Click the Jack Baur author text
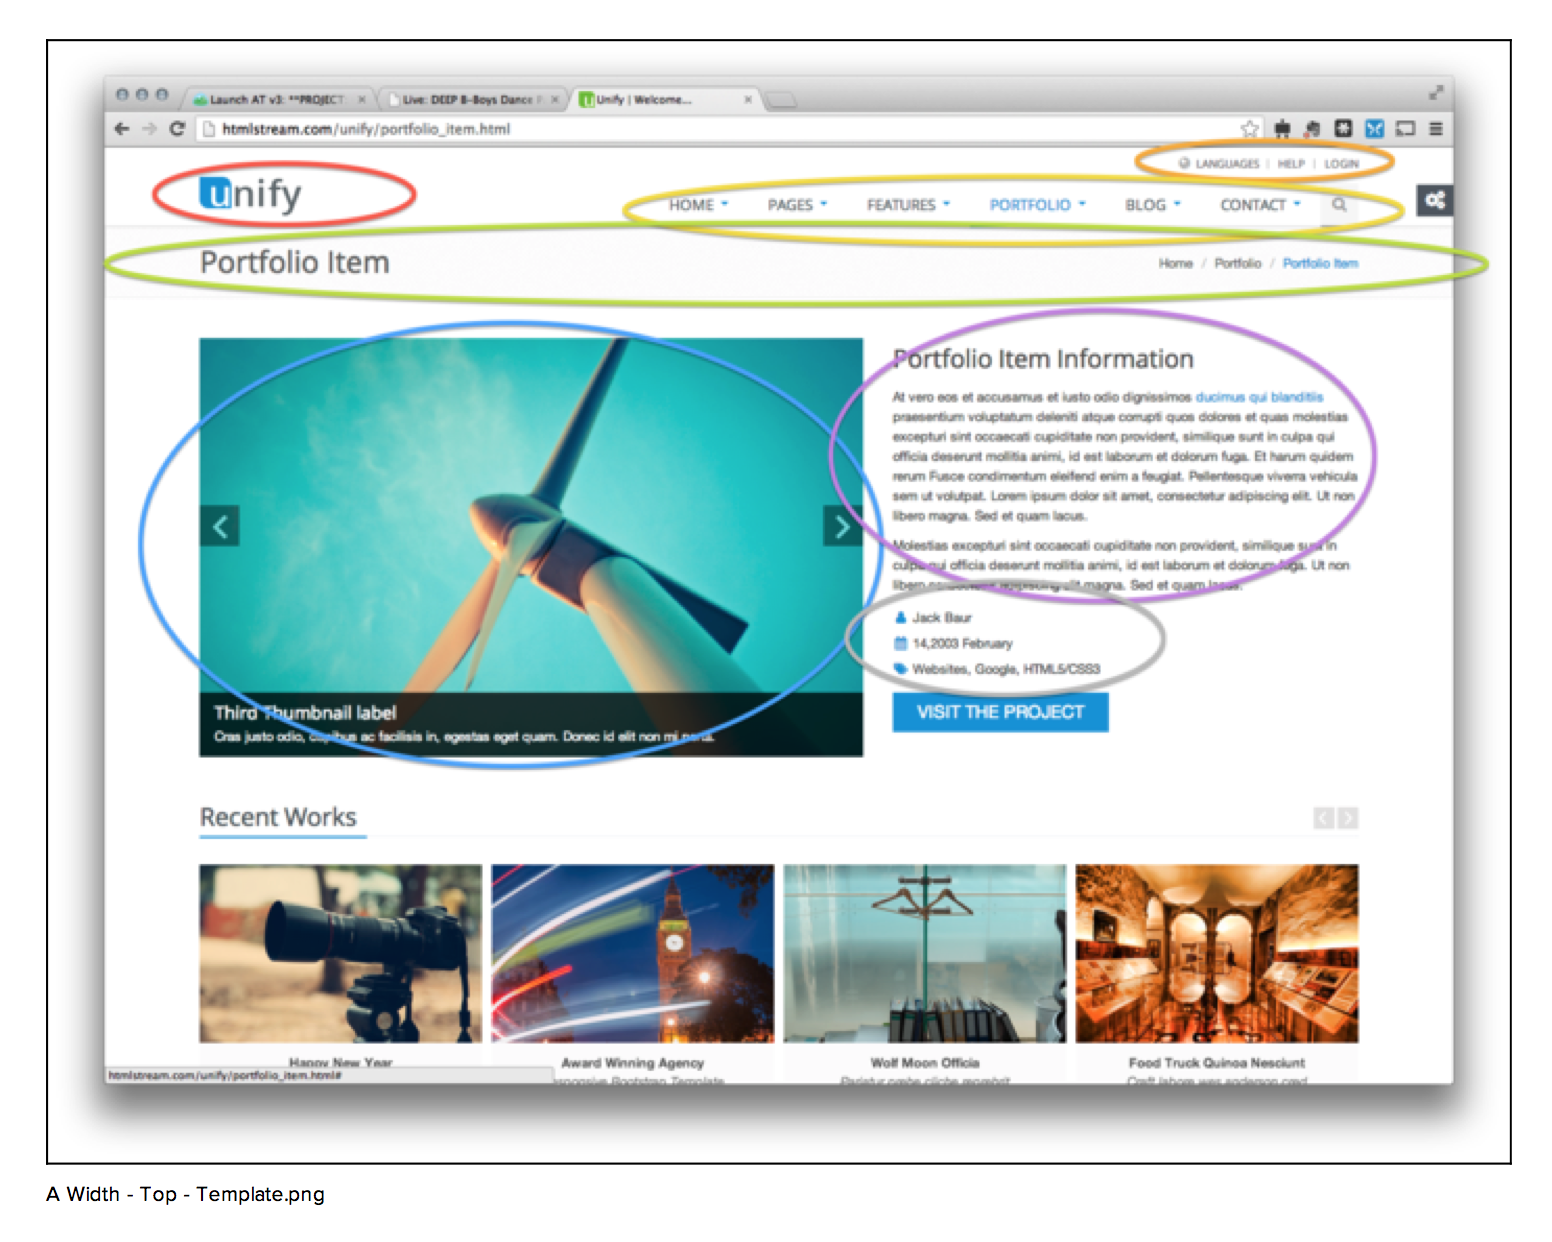 click(x=942, y=618)
